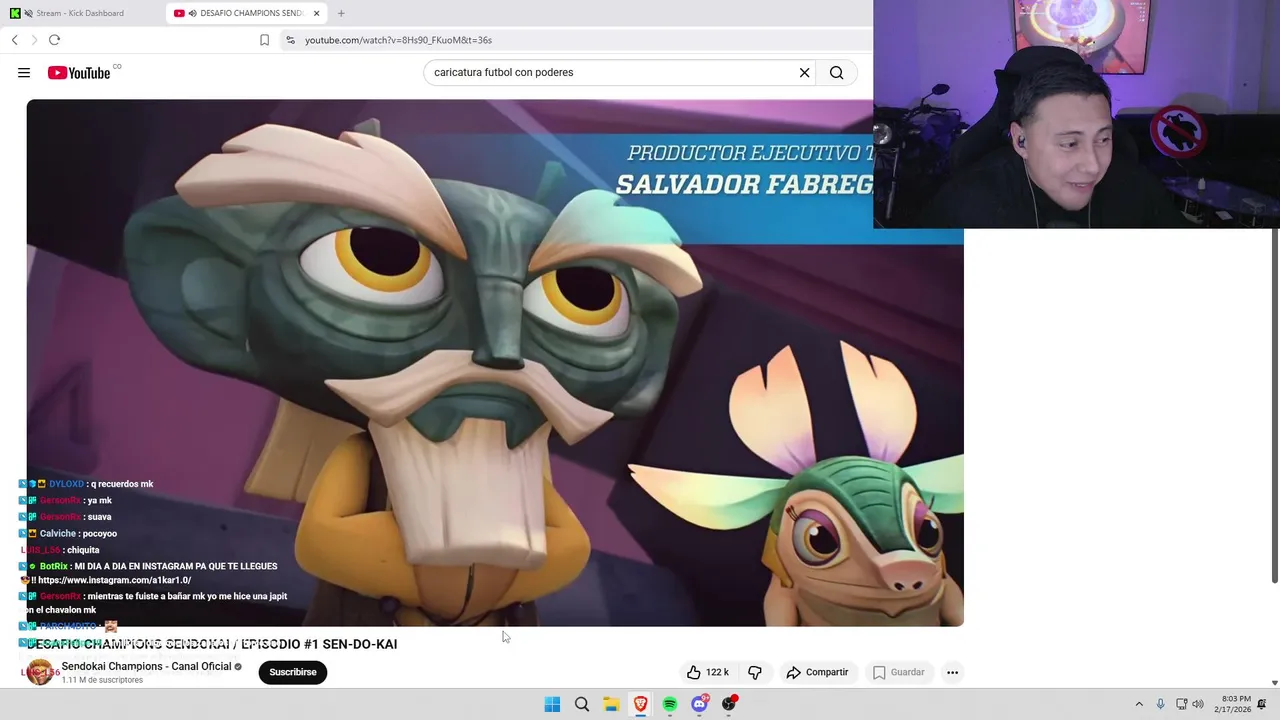The width and height of the screenshot is (1280, 720).
Task: Open Sendokai Champions - Canal Oficial channel link
Action: (x=146, y=666)
